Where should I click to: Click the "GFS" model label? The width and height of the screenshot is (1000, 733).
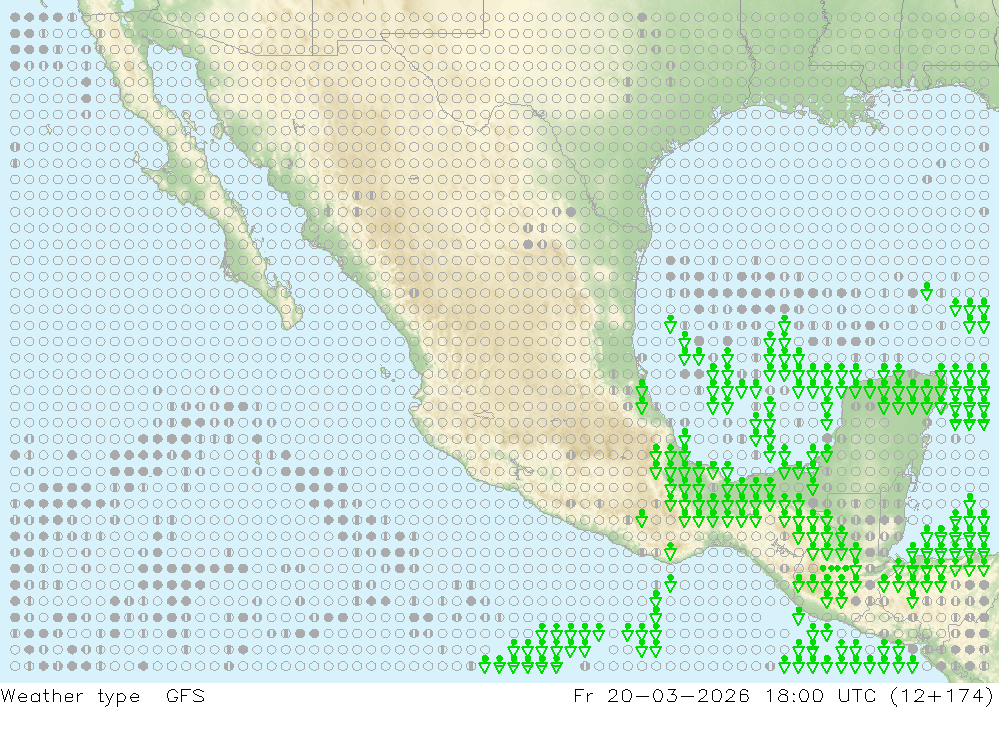tap(186, 695)
